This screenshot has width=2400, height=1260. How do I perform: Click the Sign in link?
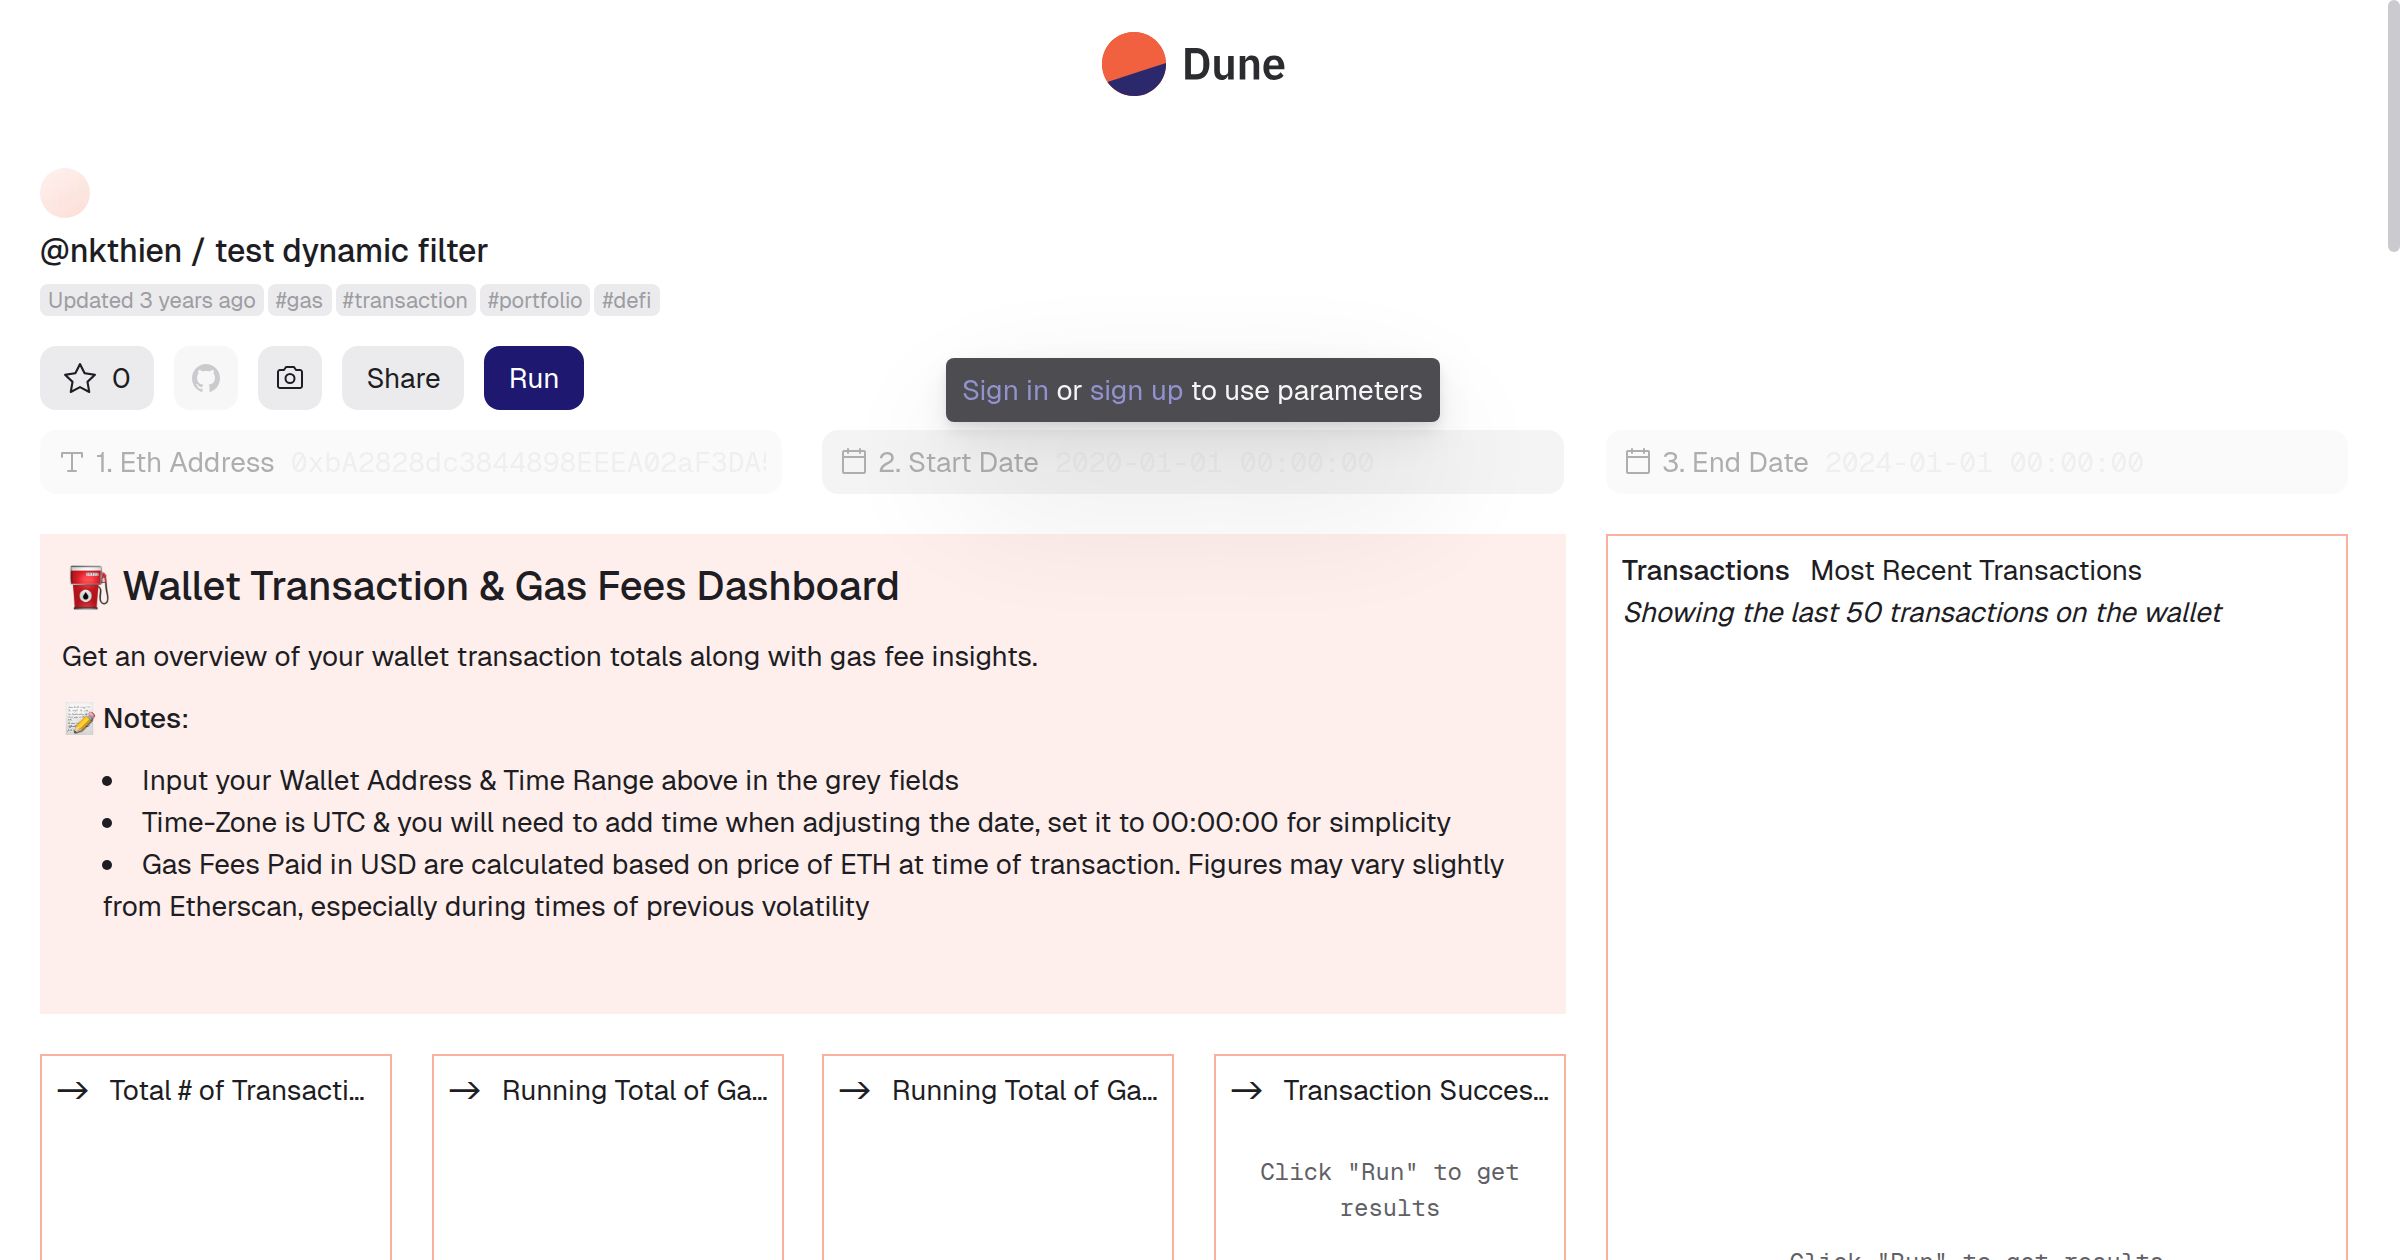click(x=1005, y=390)
